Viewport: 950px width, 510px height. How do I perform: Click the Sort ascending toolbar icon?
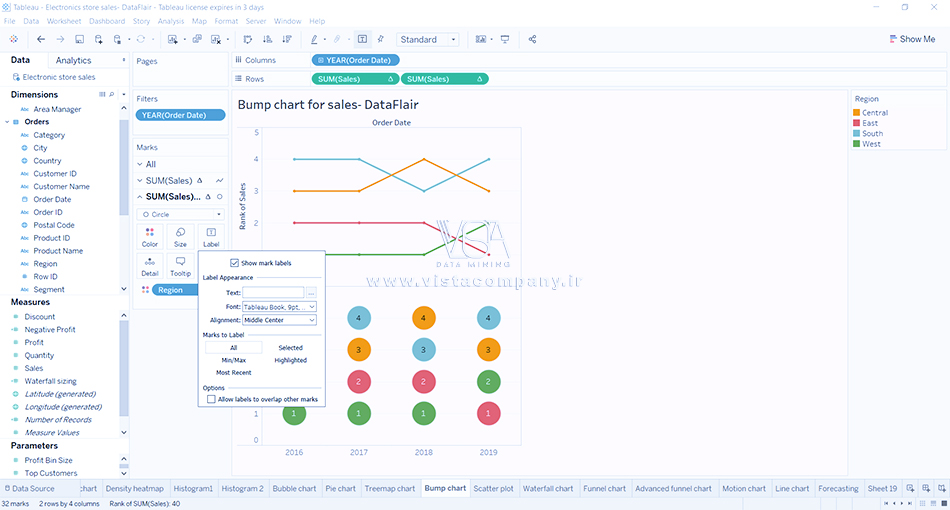(x=267, y=39)
